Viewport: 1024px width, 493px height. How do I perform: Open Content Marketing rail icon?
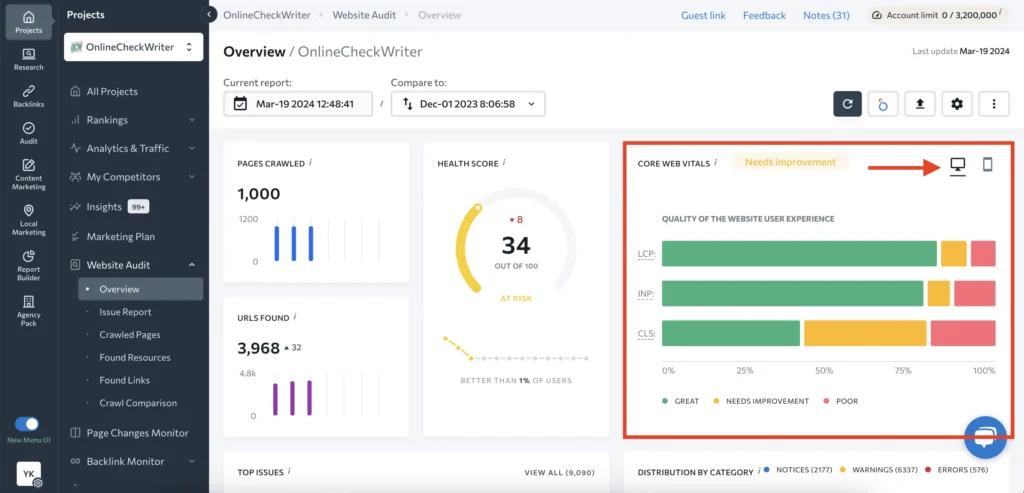click(x=29, y=174)
